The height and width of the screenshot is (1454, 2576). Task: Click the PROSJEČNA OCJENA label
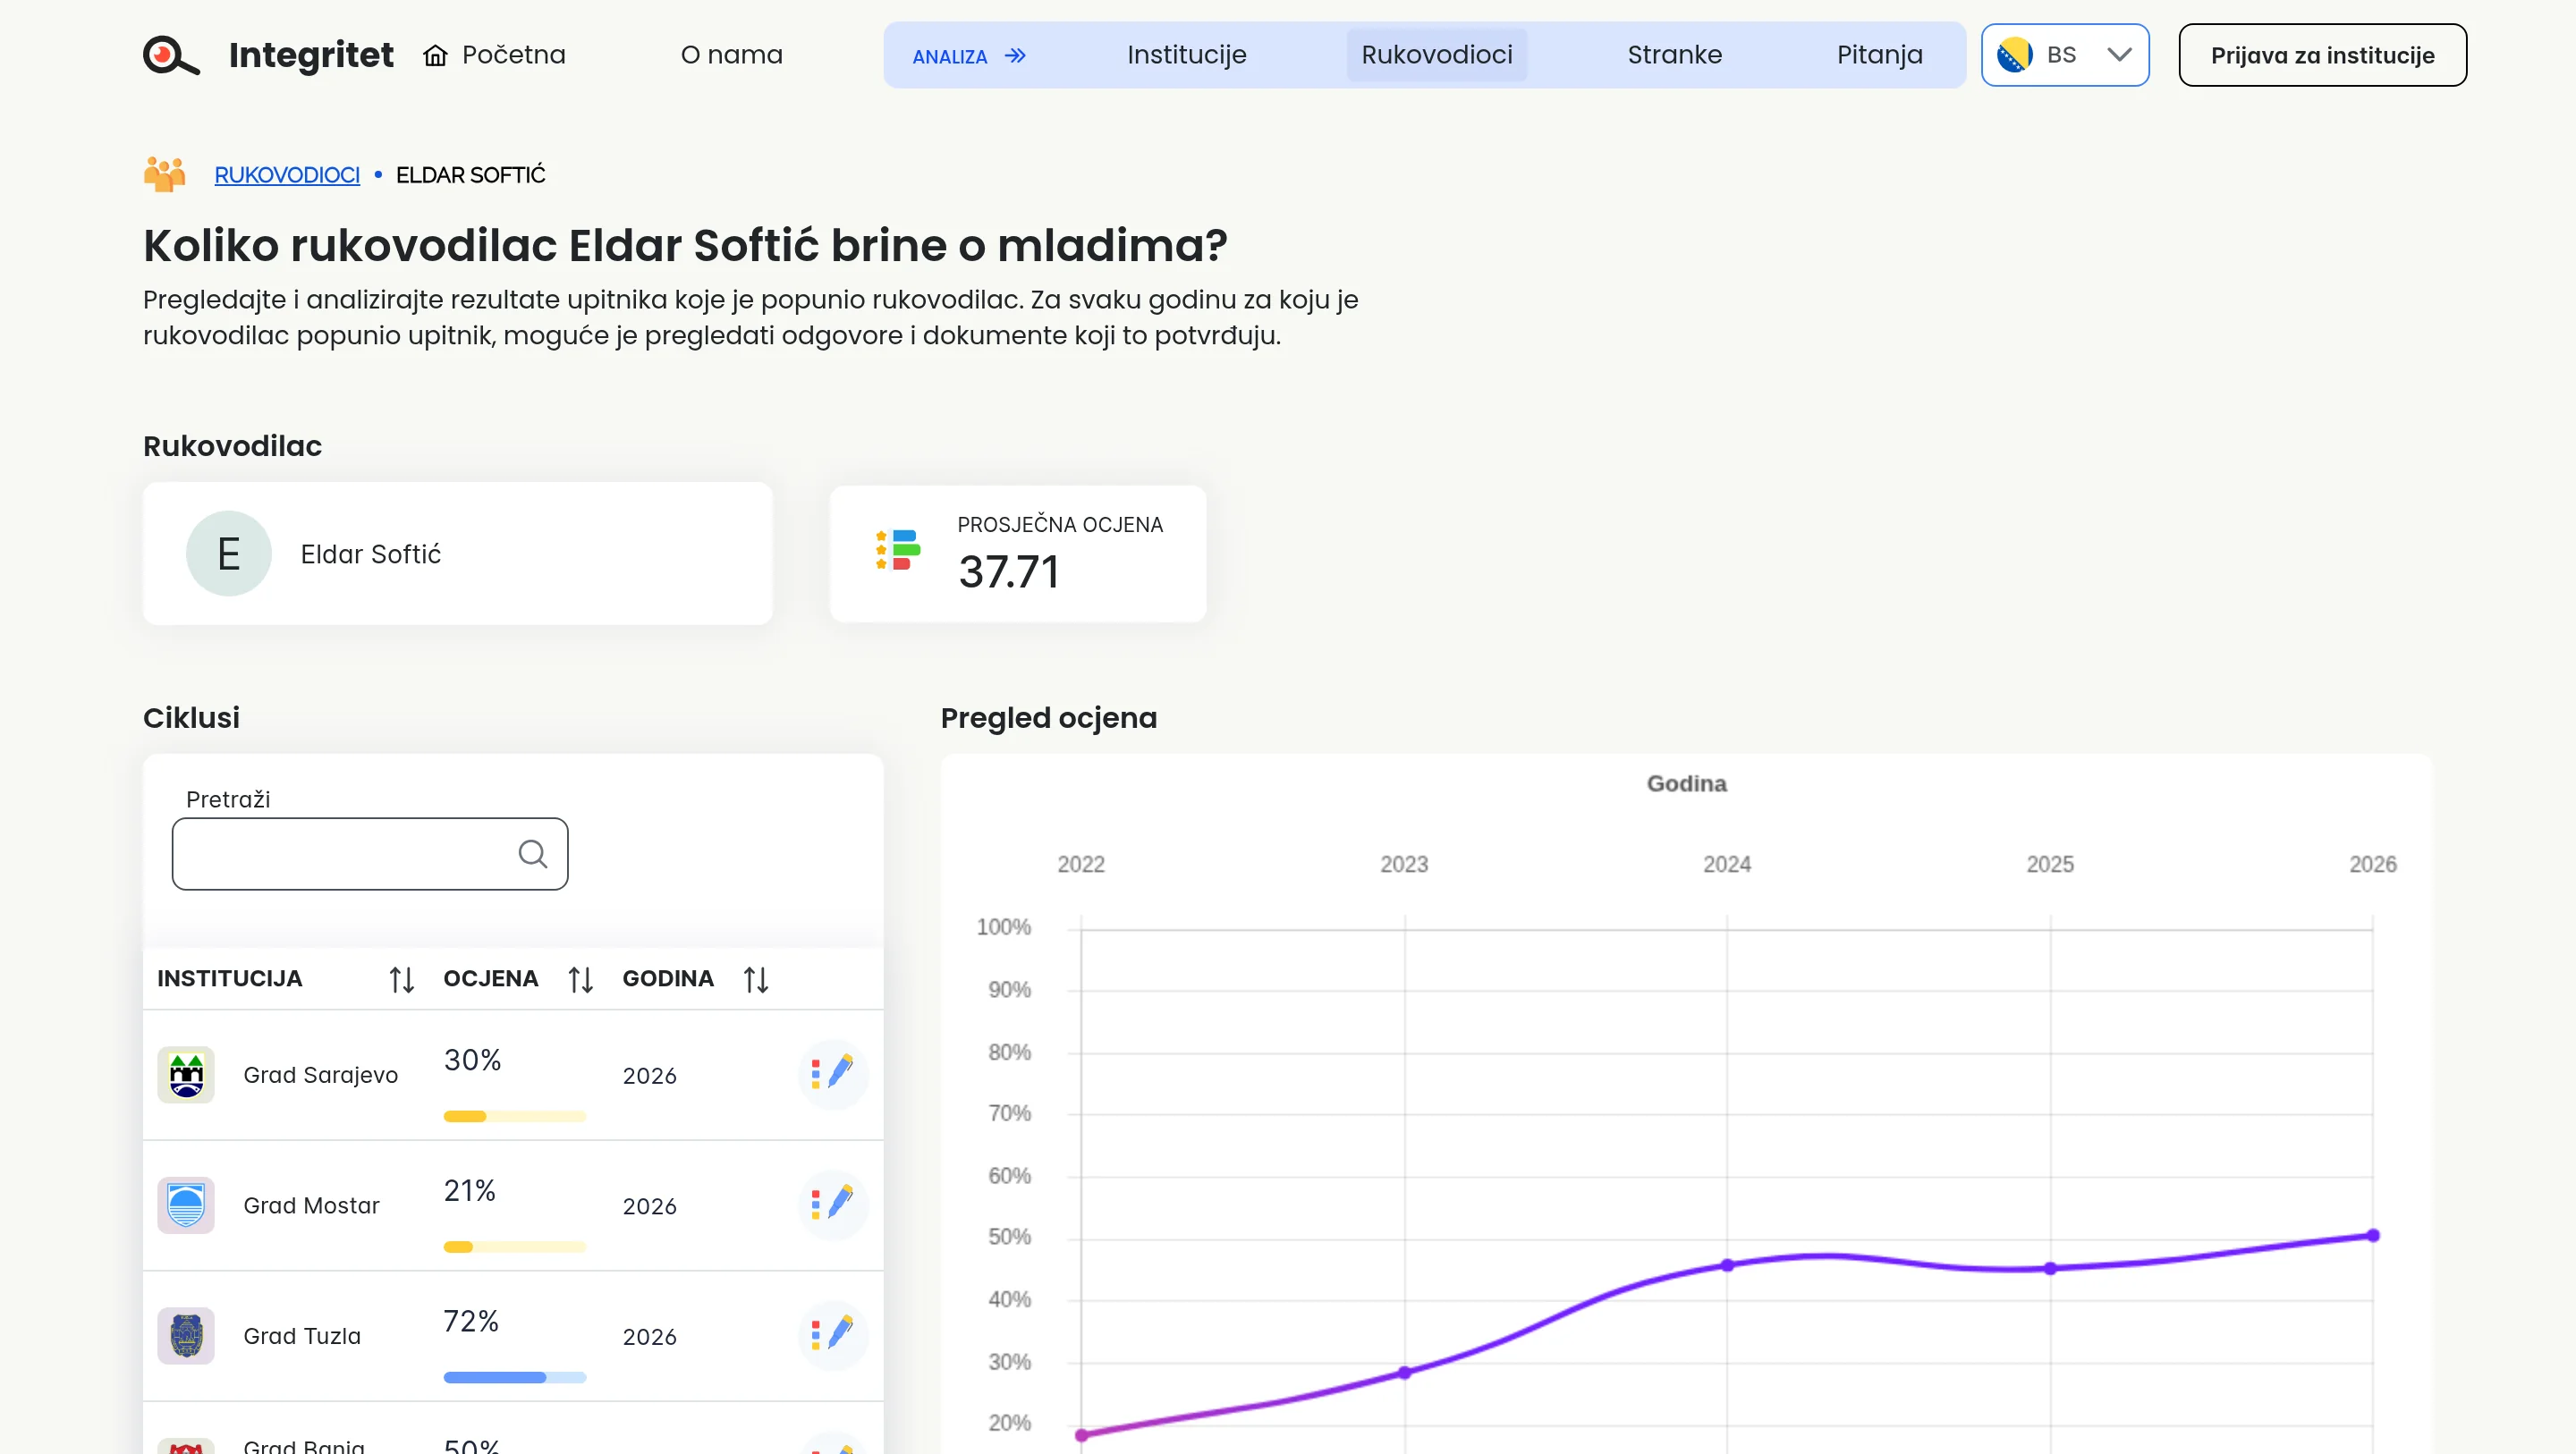1060,525
